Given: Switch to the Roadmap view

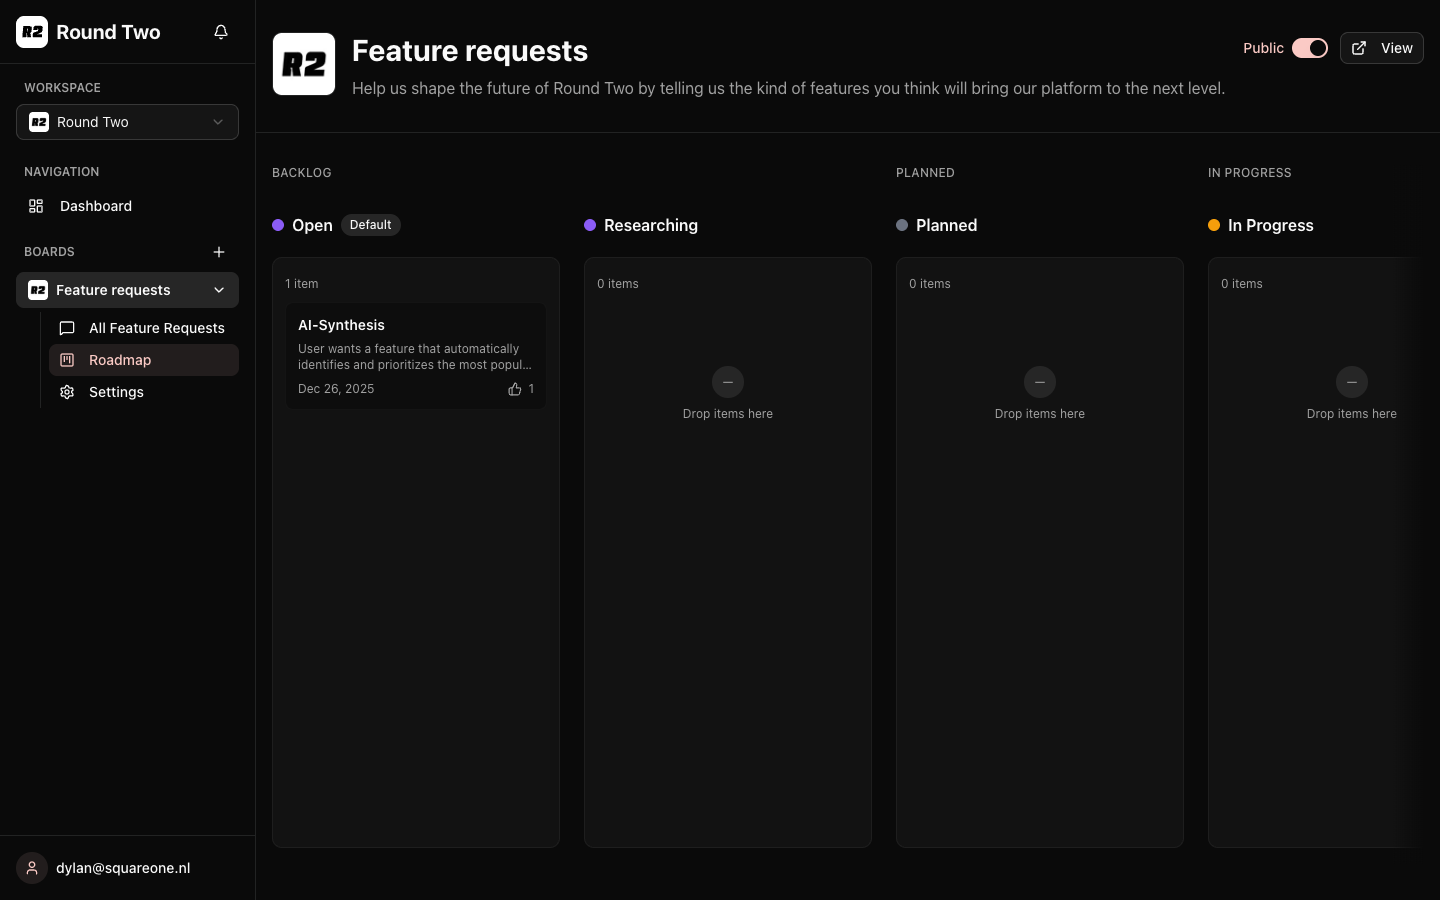Looking at the screenshot, I should click(120, 360).
